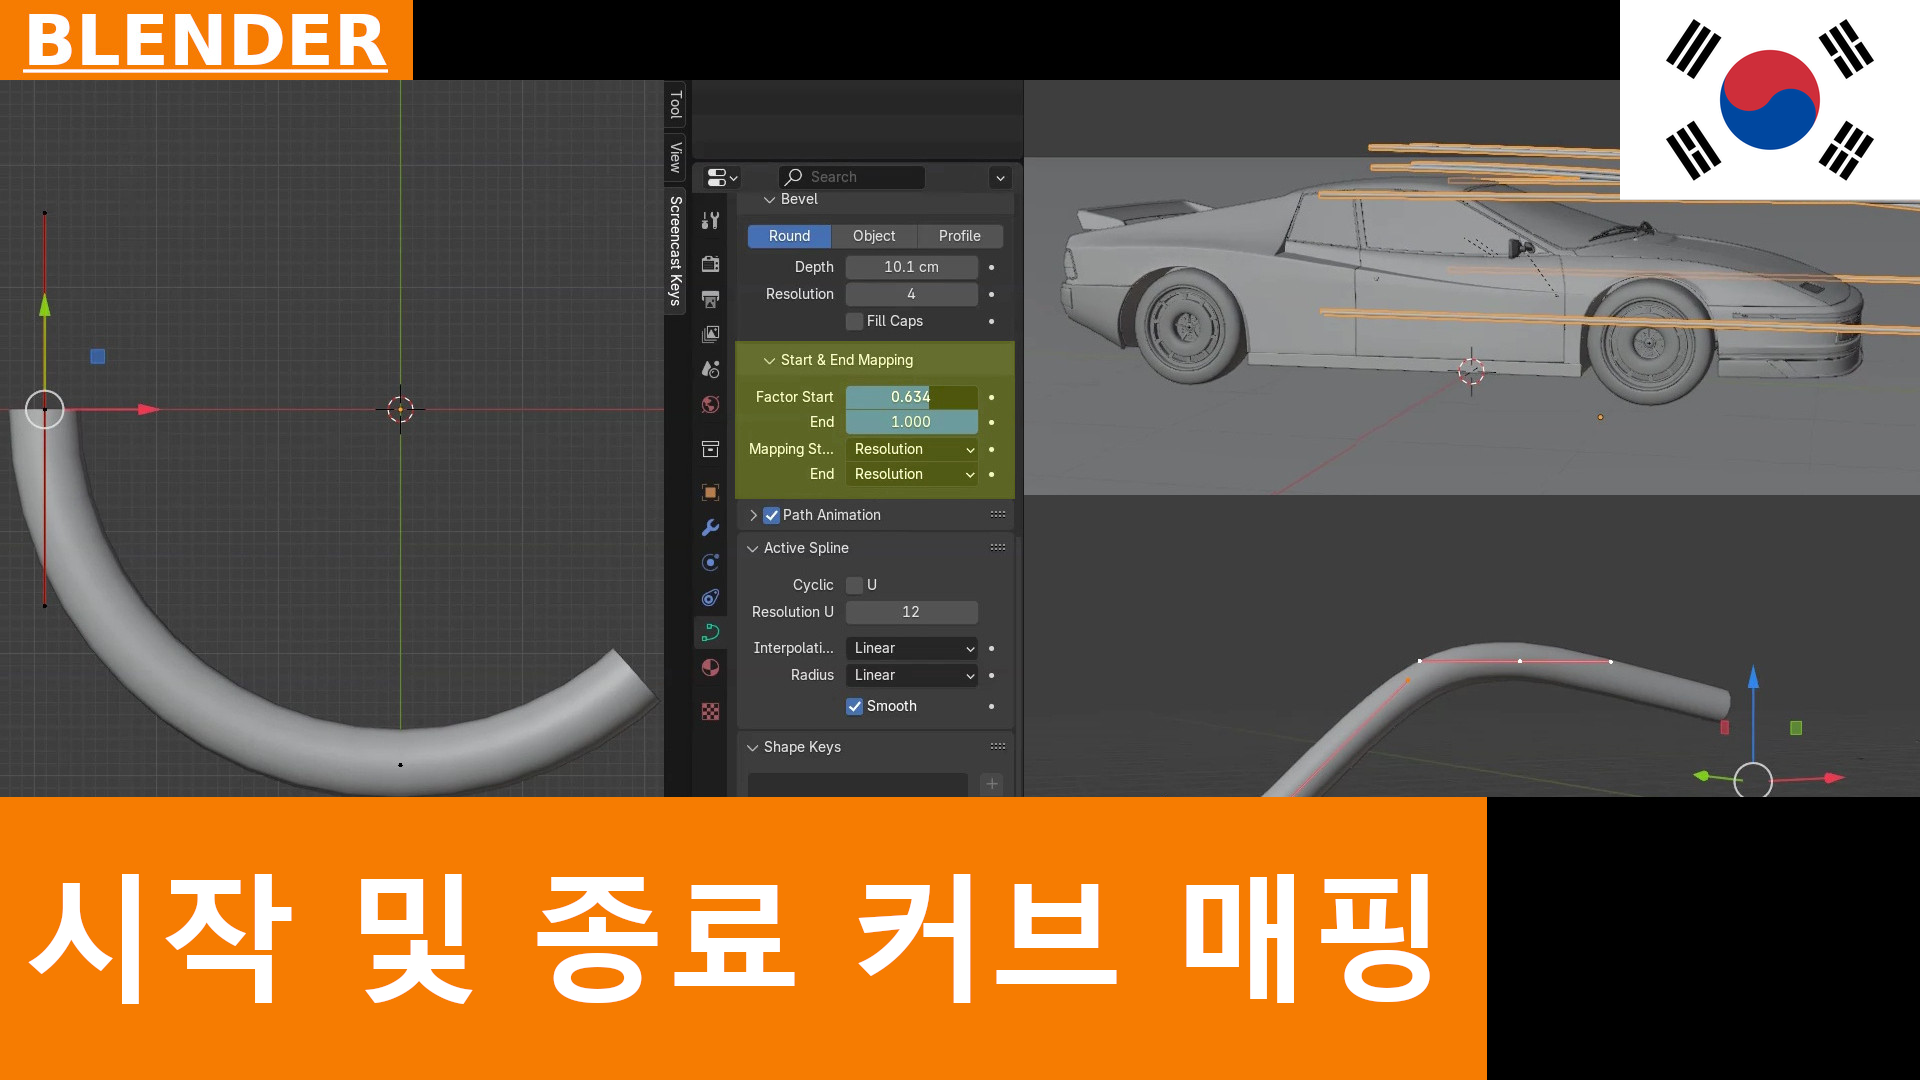Open the Material properties sphere icon
Viewport: 1920px width, 1080px height.
point(711,667)
